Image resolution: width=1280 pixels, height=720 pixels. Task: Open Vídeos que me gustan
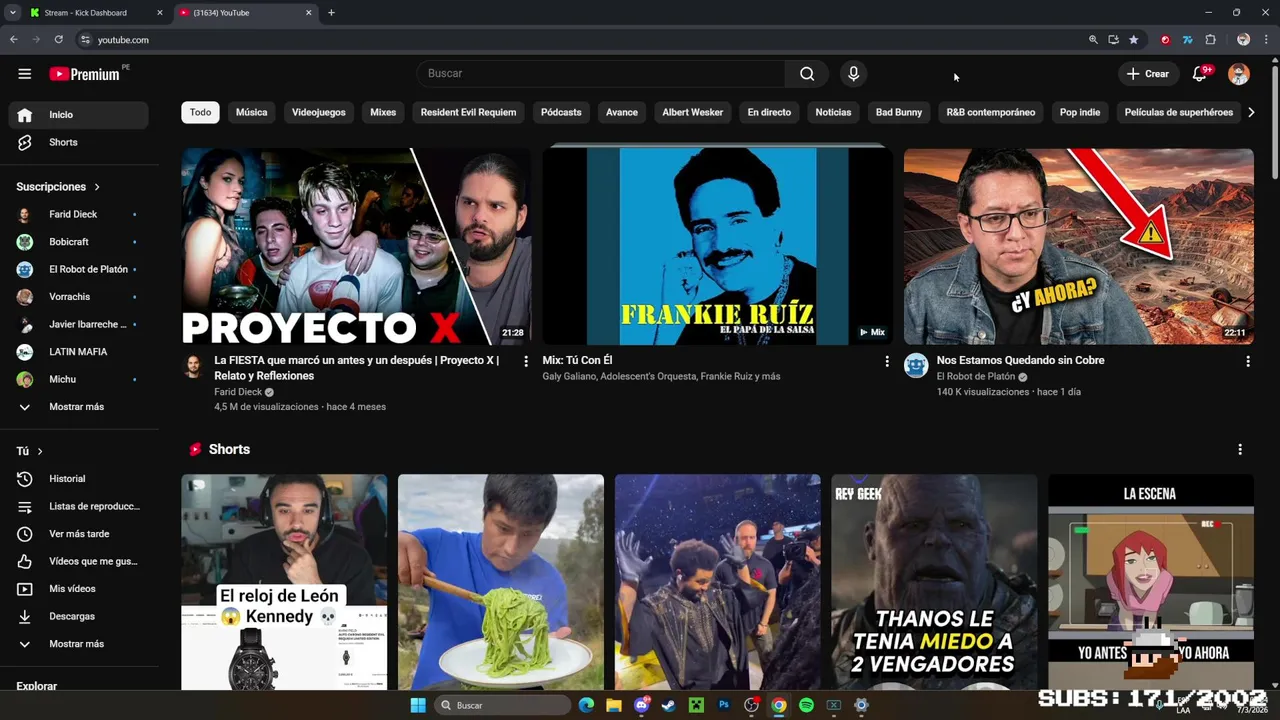tap(79, 562)
